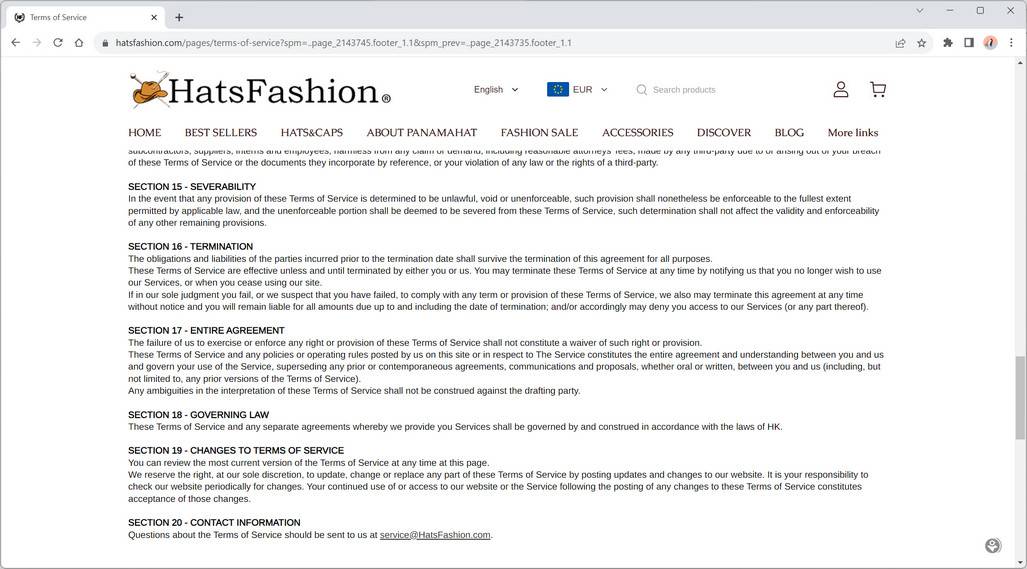
Task: Toggle the browser side panel icon
Action: [969, 43]
